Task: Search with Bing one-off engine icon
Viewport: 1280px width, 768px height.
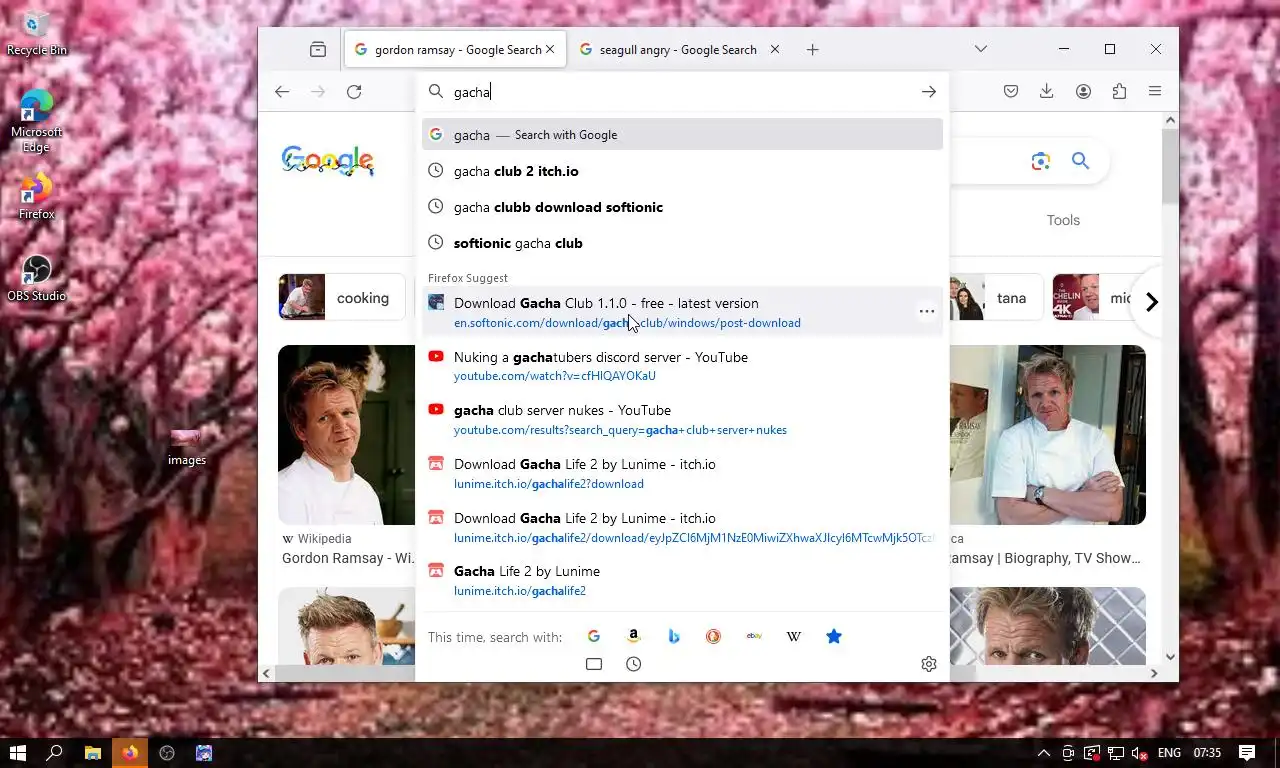Action: pyautogui.click(x=673, y=636)
